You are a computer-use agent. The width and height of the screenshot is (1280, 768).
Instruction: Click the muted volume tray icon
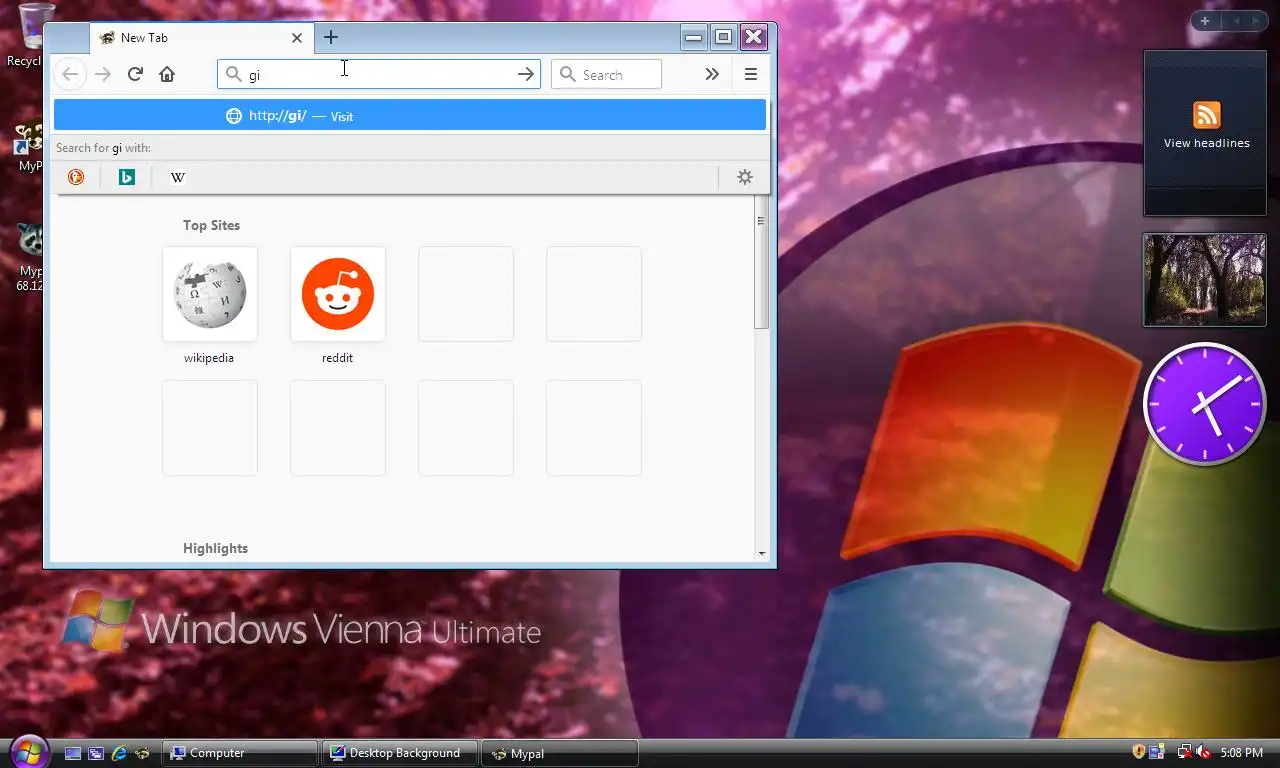[x=1203, y=752]
